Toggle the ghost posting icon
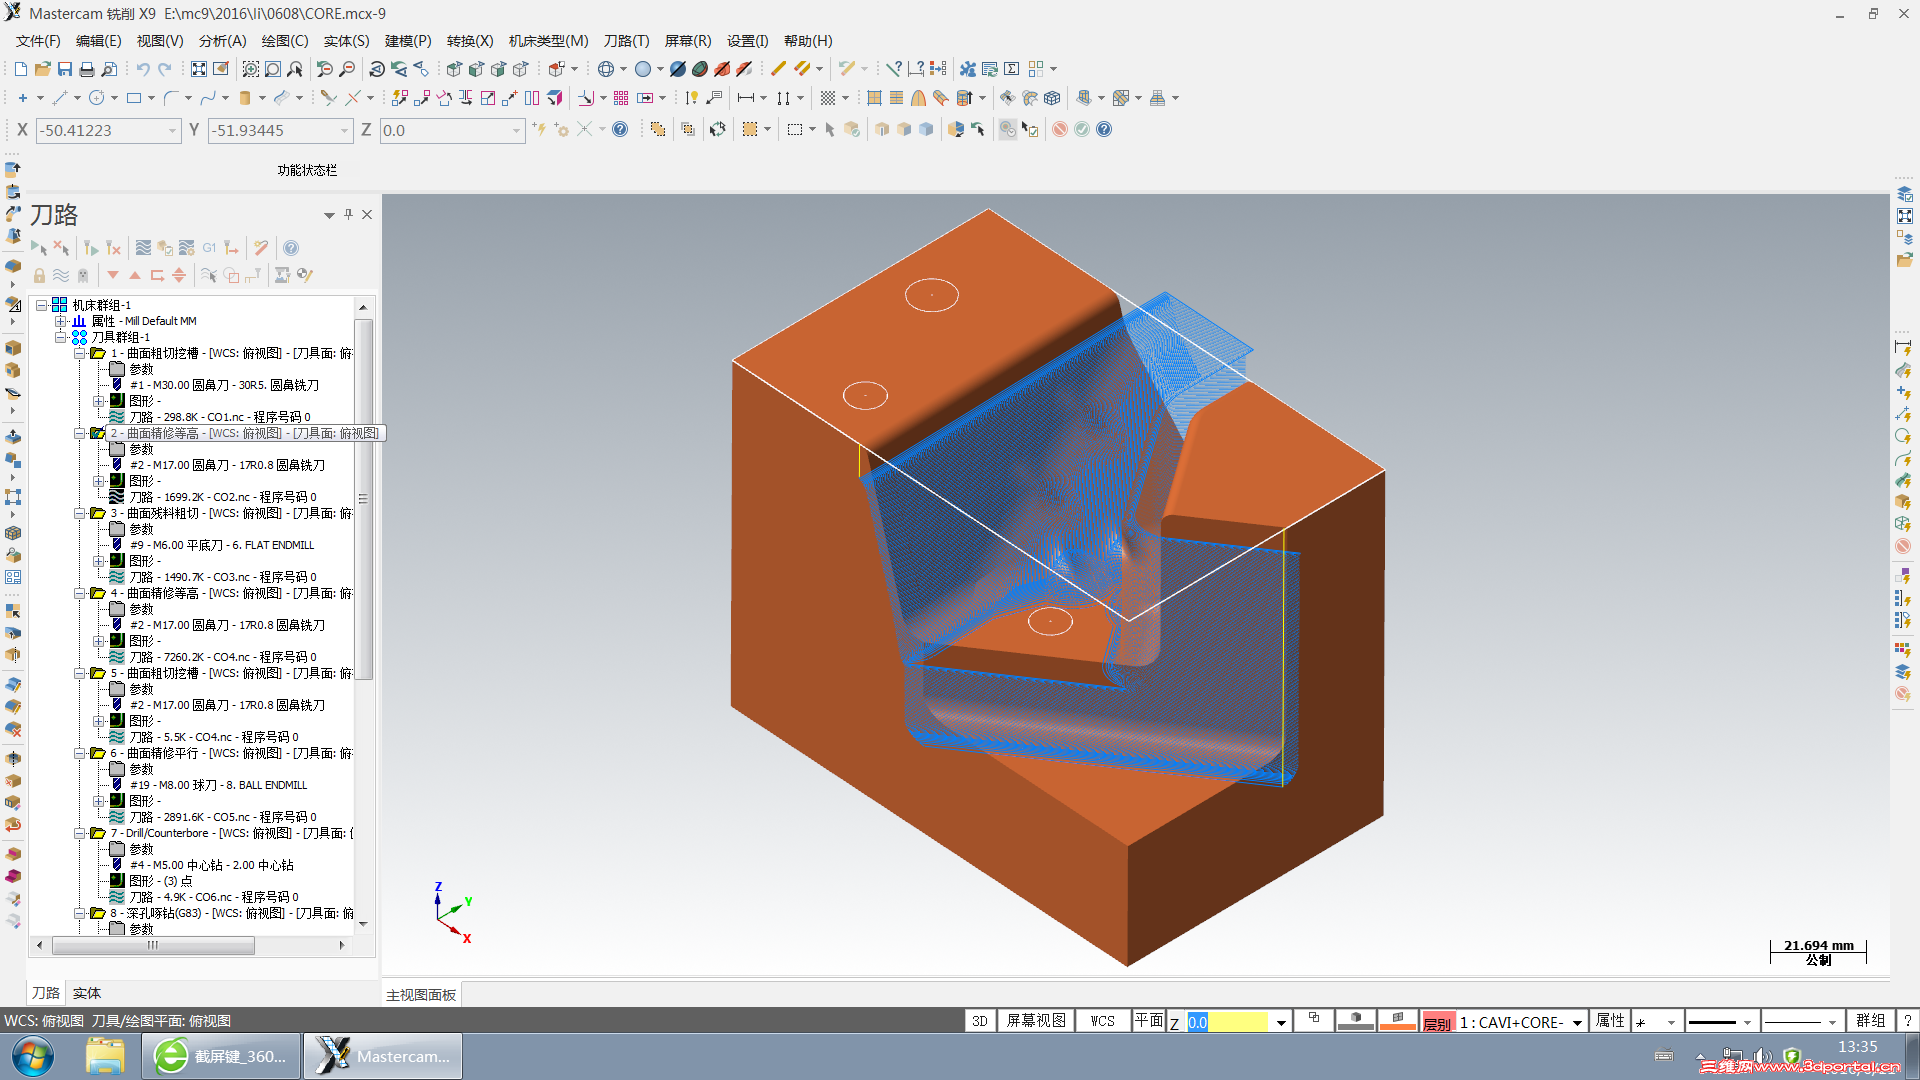Screen dimensions: 1920x1080 click(83, 275)
